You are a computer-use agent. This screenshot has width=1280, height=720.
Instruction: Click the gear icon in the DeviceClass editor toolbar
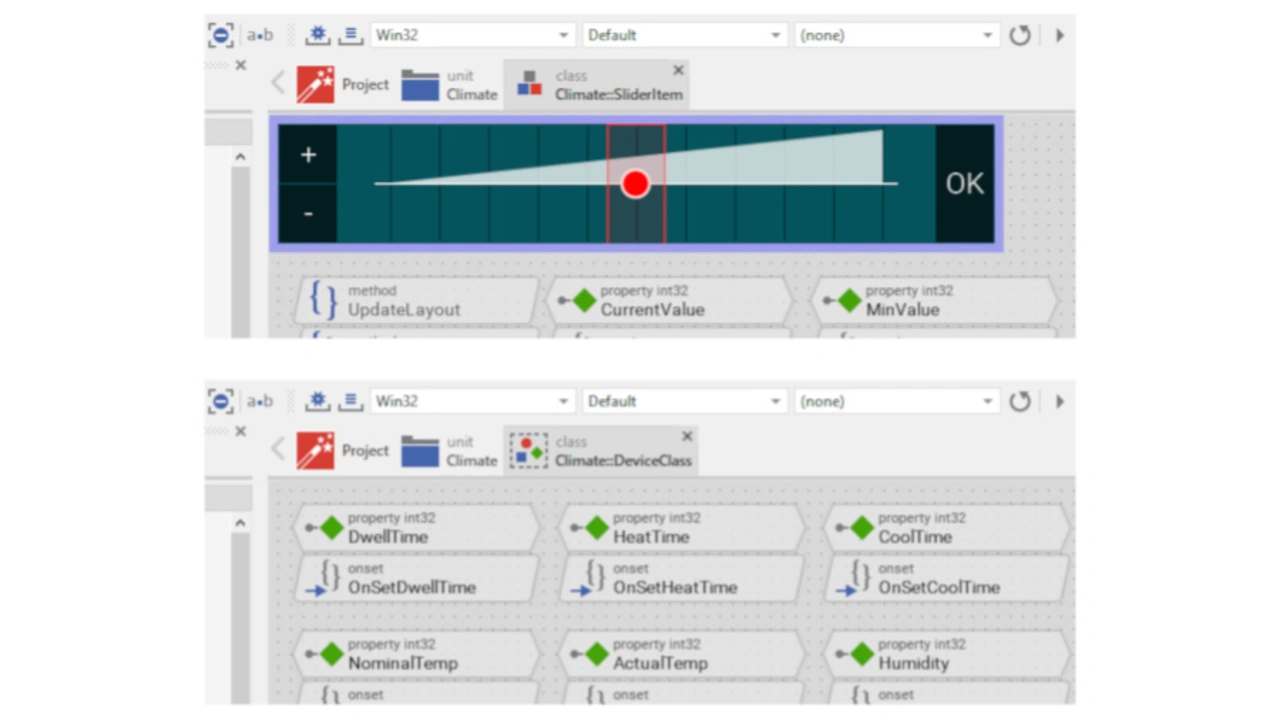(317, 401)
